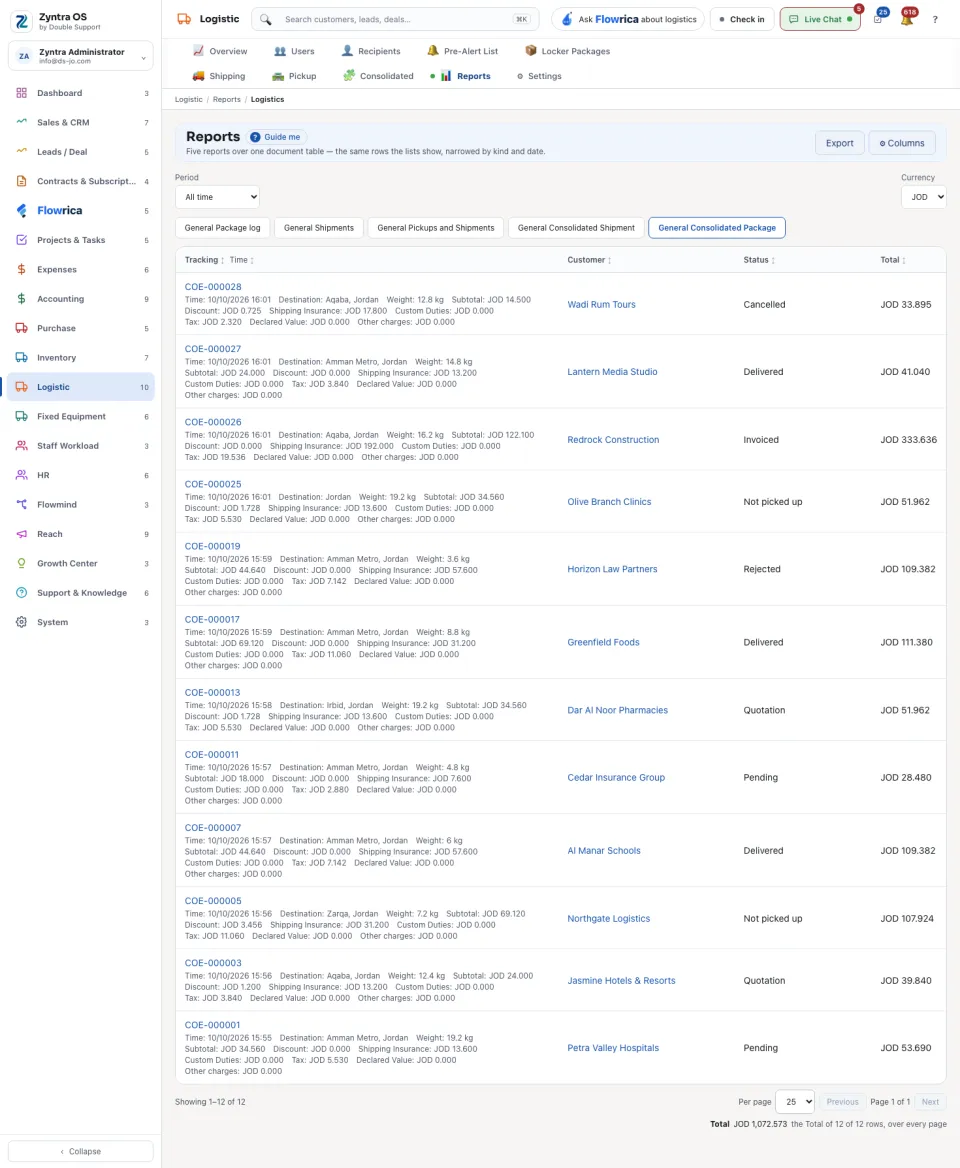Screen dimensions: 960x1168
Task: Collapse the sidebar with Collapse button
Action: pyautogui.click(x=81, y=1151)
